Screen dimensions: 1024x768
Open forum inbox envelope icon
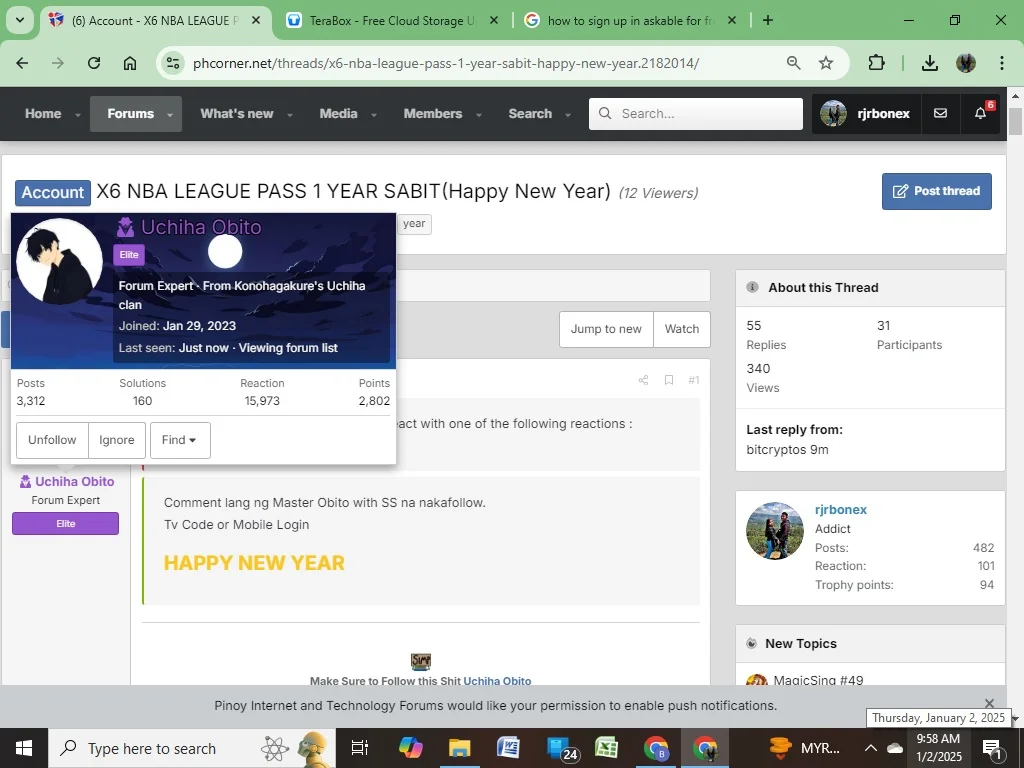(940, 114)
